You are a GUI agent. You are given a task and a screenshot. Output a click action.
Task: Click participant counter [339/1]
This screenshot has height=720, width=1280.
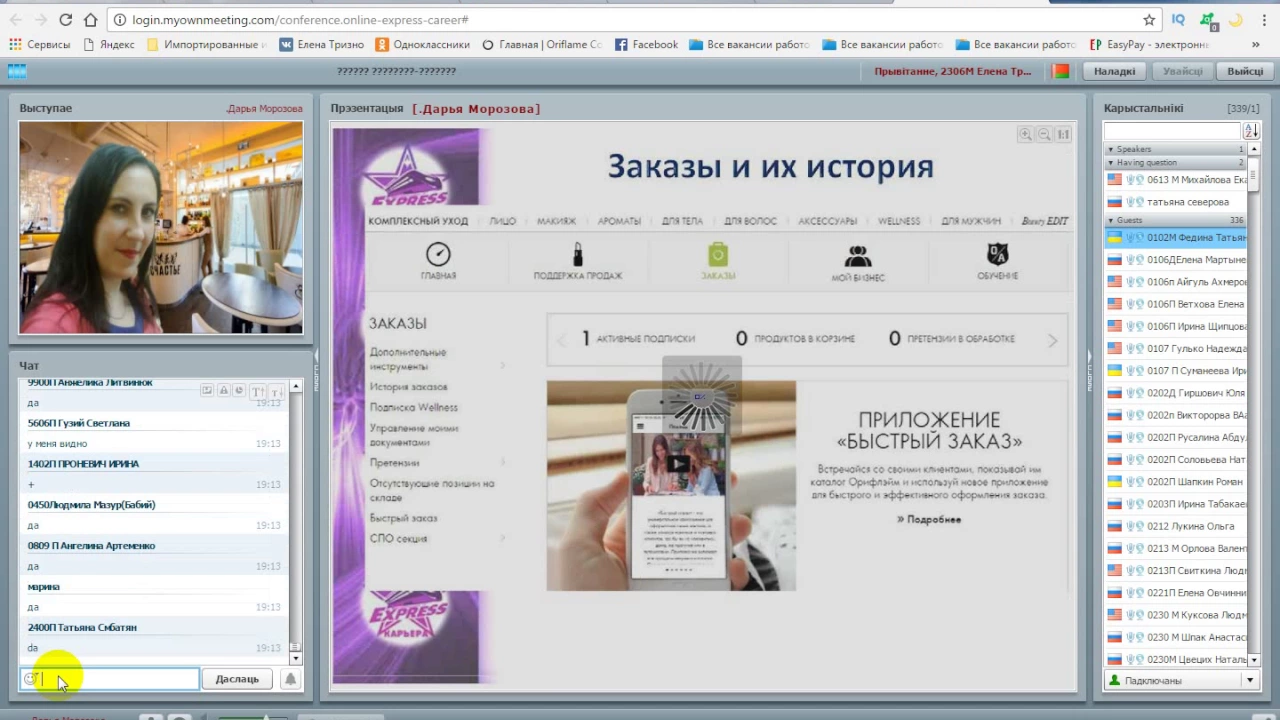(x=1243, y=108)
